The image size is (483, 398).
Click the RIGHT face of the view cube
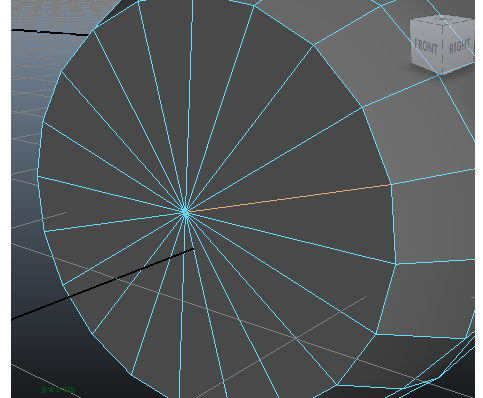pos(459,46)
